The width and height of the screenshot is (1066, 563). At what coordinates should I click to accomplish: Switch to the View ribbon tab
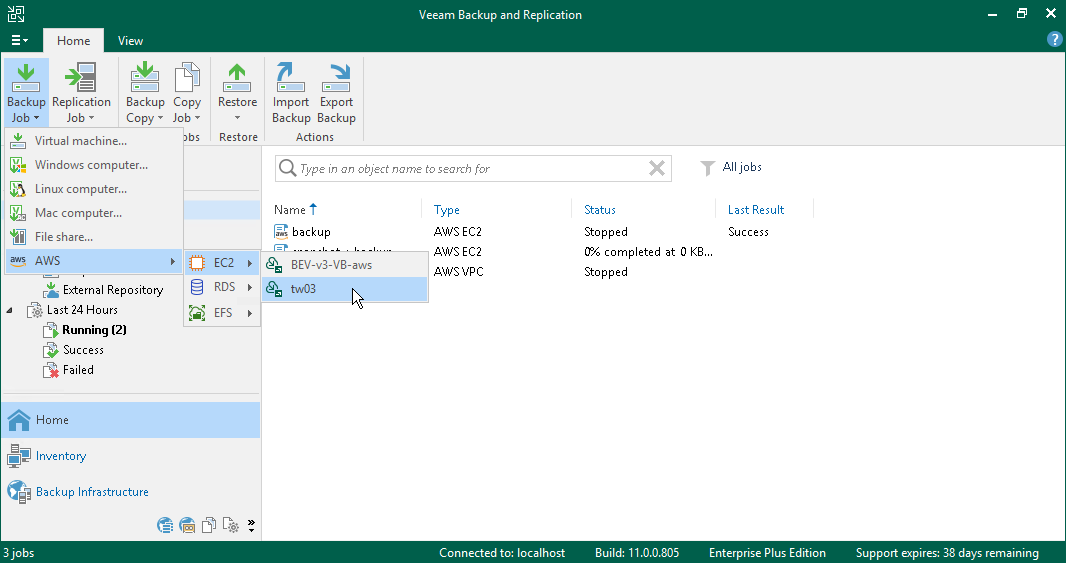[130, 41]
